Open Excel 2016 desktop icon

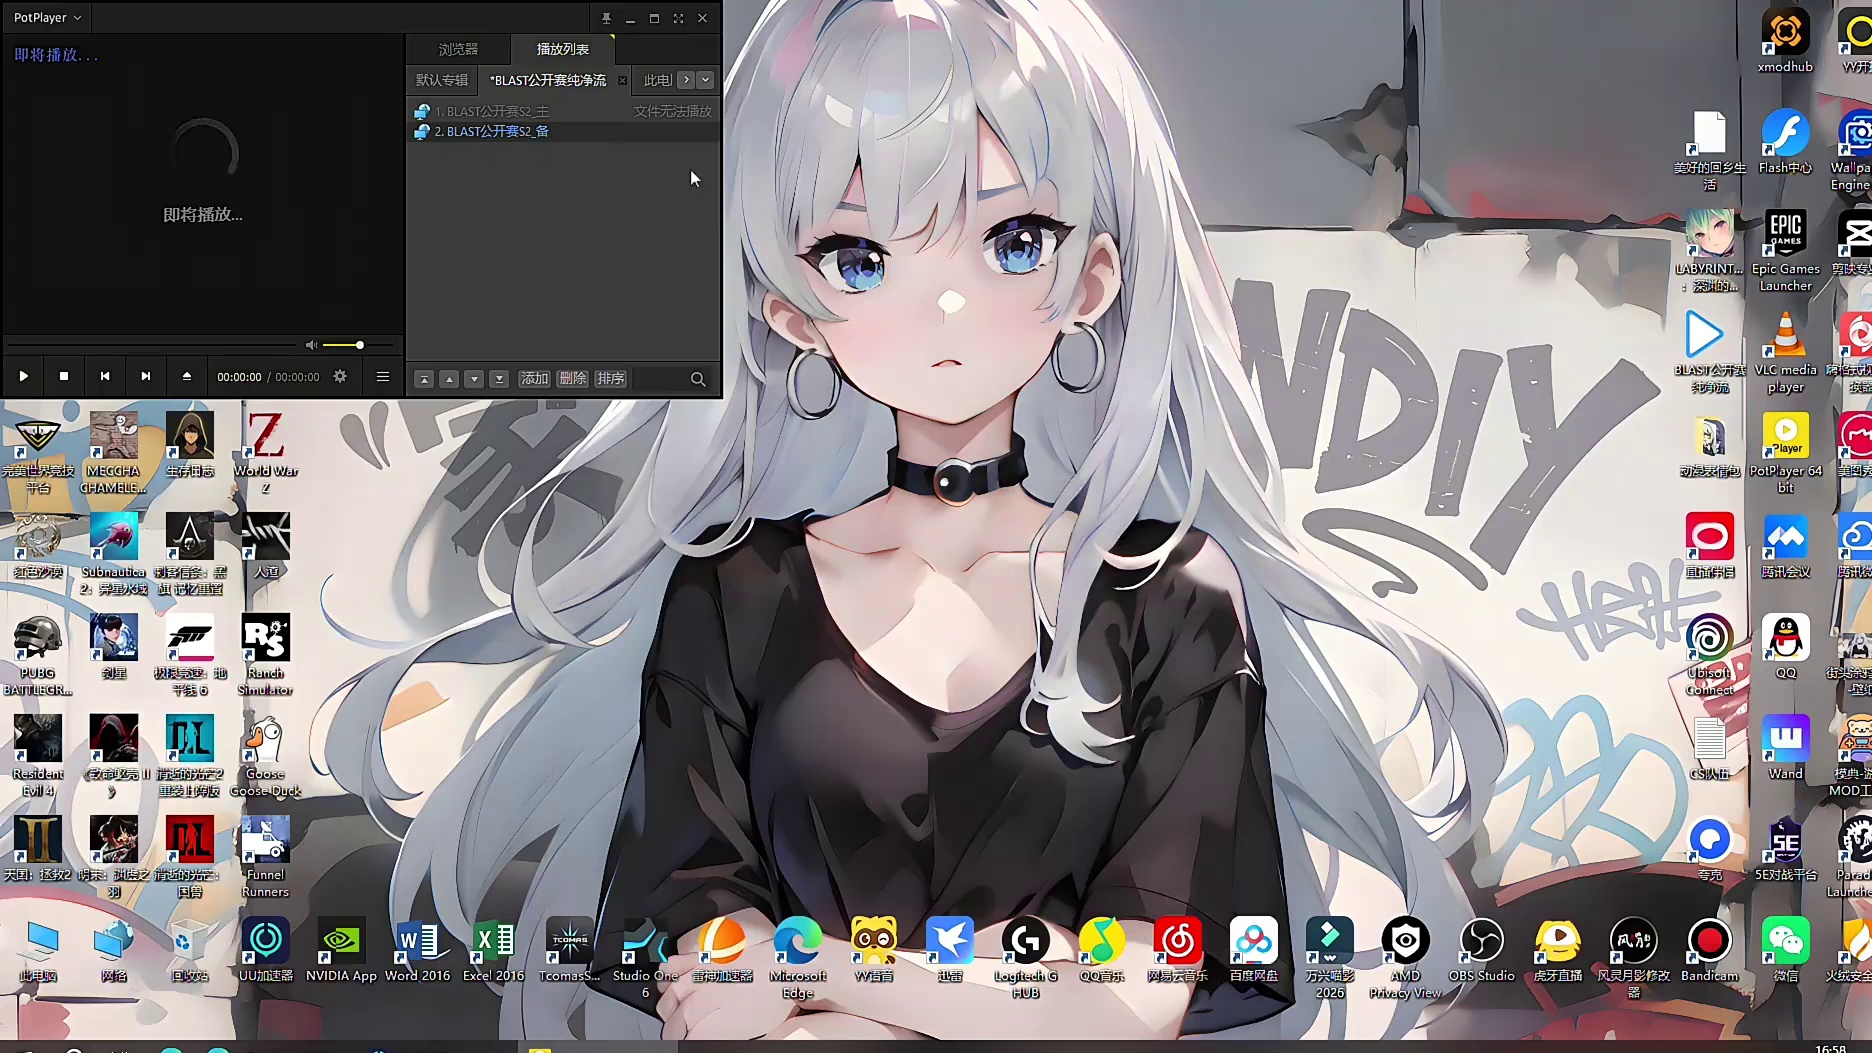click(x=493, y=950)
